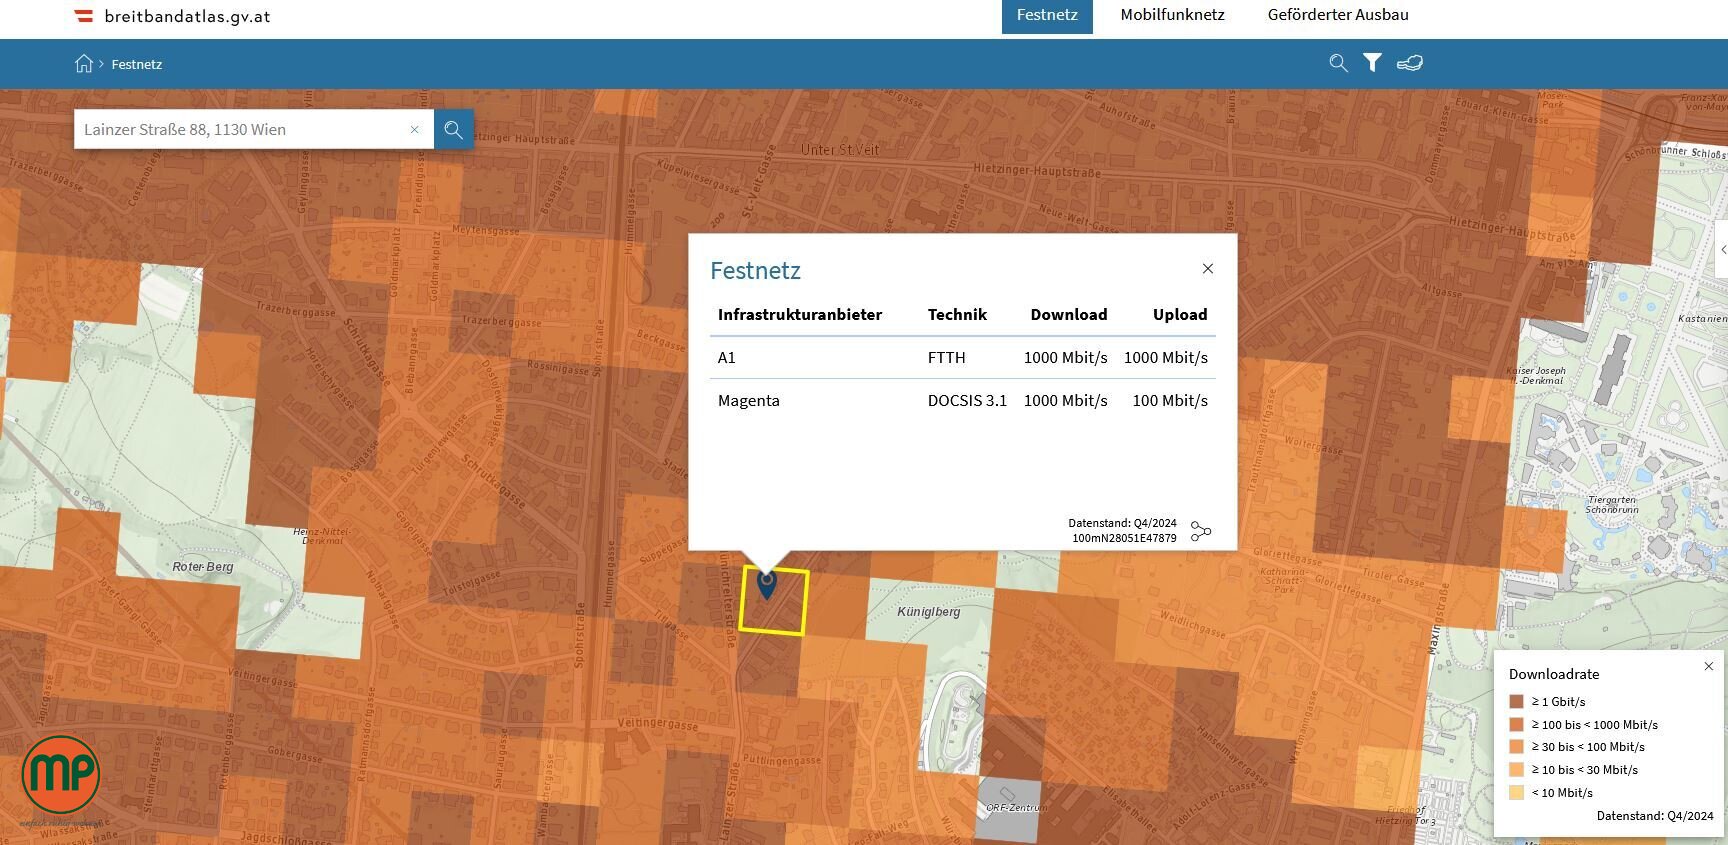Click the ≥ 1 Gbit/s legend swatch
This screenshot has width=1728, height=845.
click(x=1516, y=702)
